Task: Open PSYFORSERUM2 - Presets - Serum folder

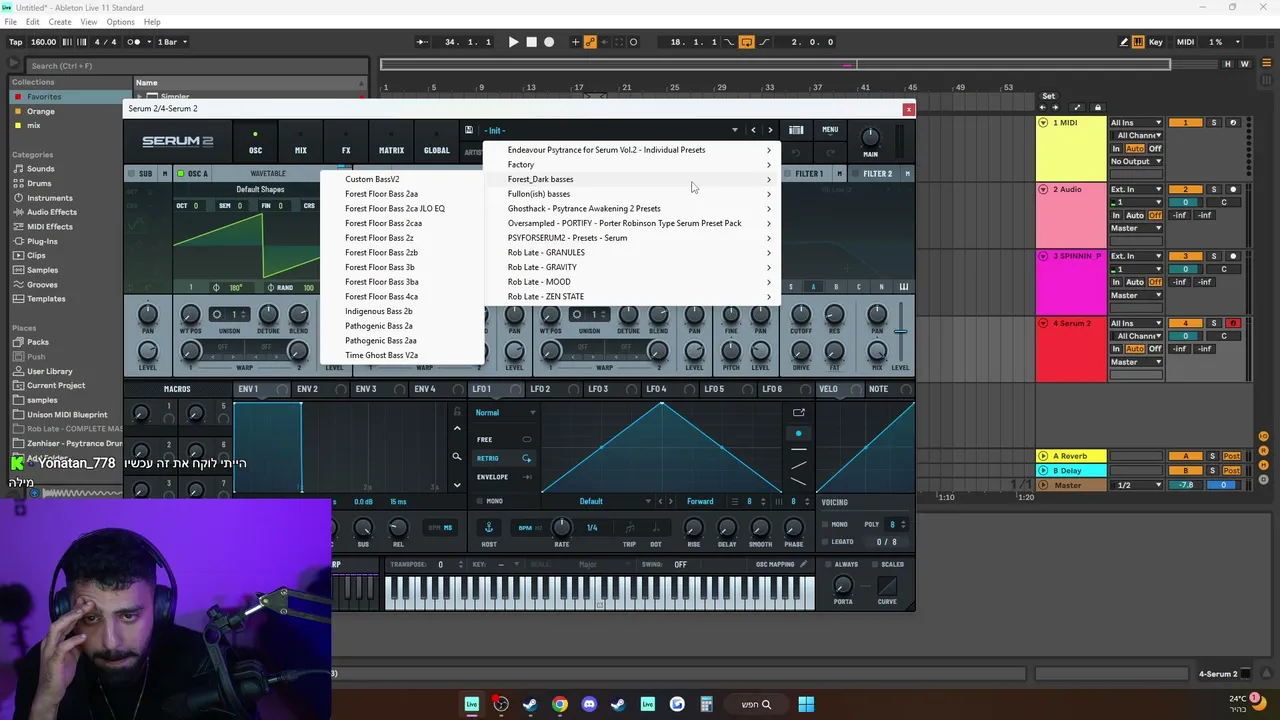Action: (x=631, y=238)
